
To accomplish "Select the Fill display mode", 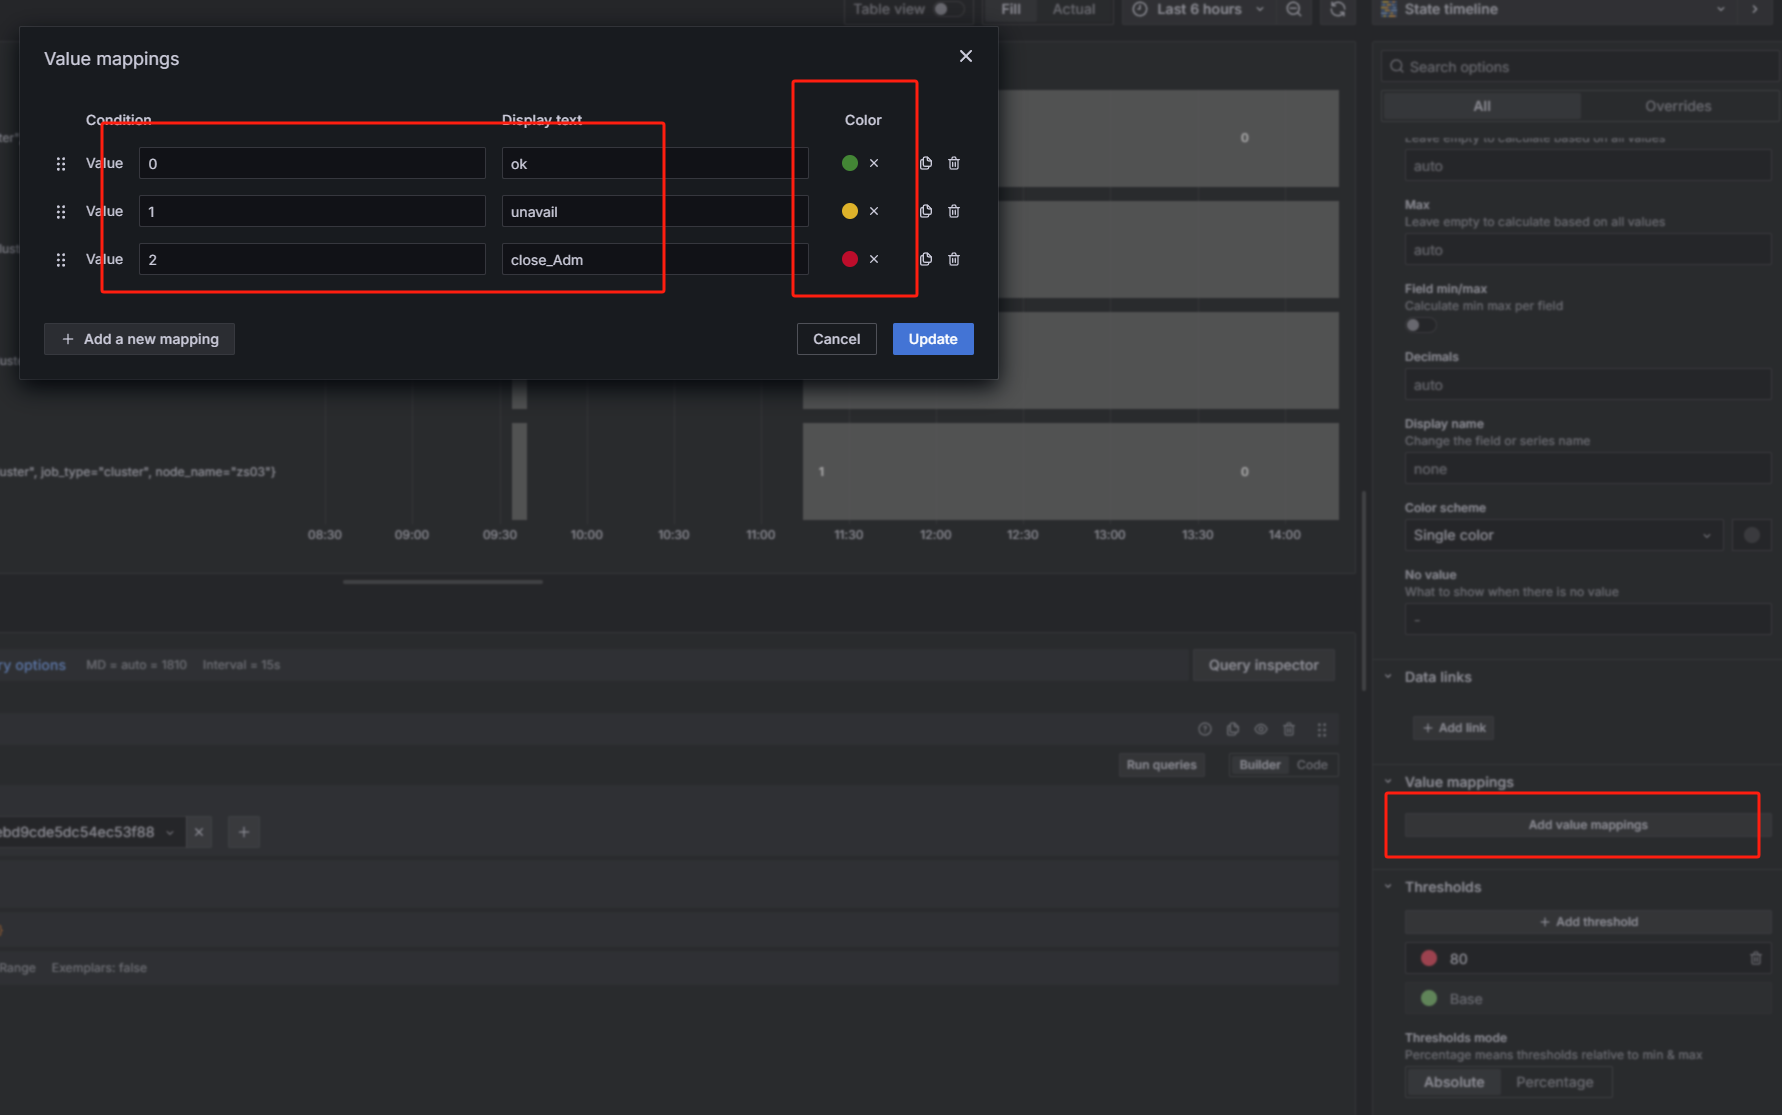I will click(x=1011, y=9).
